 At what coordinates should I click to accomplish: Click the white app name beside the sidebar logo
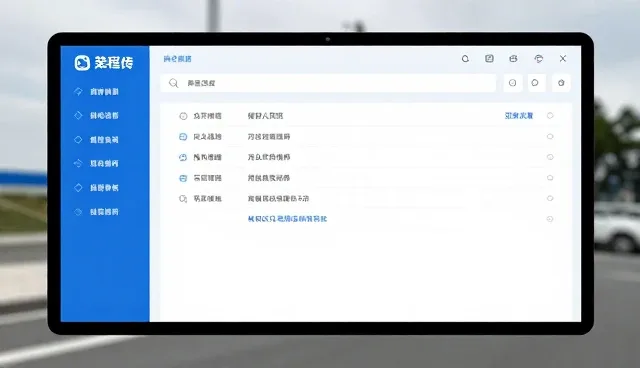tap(114, 63)
